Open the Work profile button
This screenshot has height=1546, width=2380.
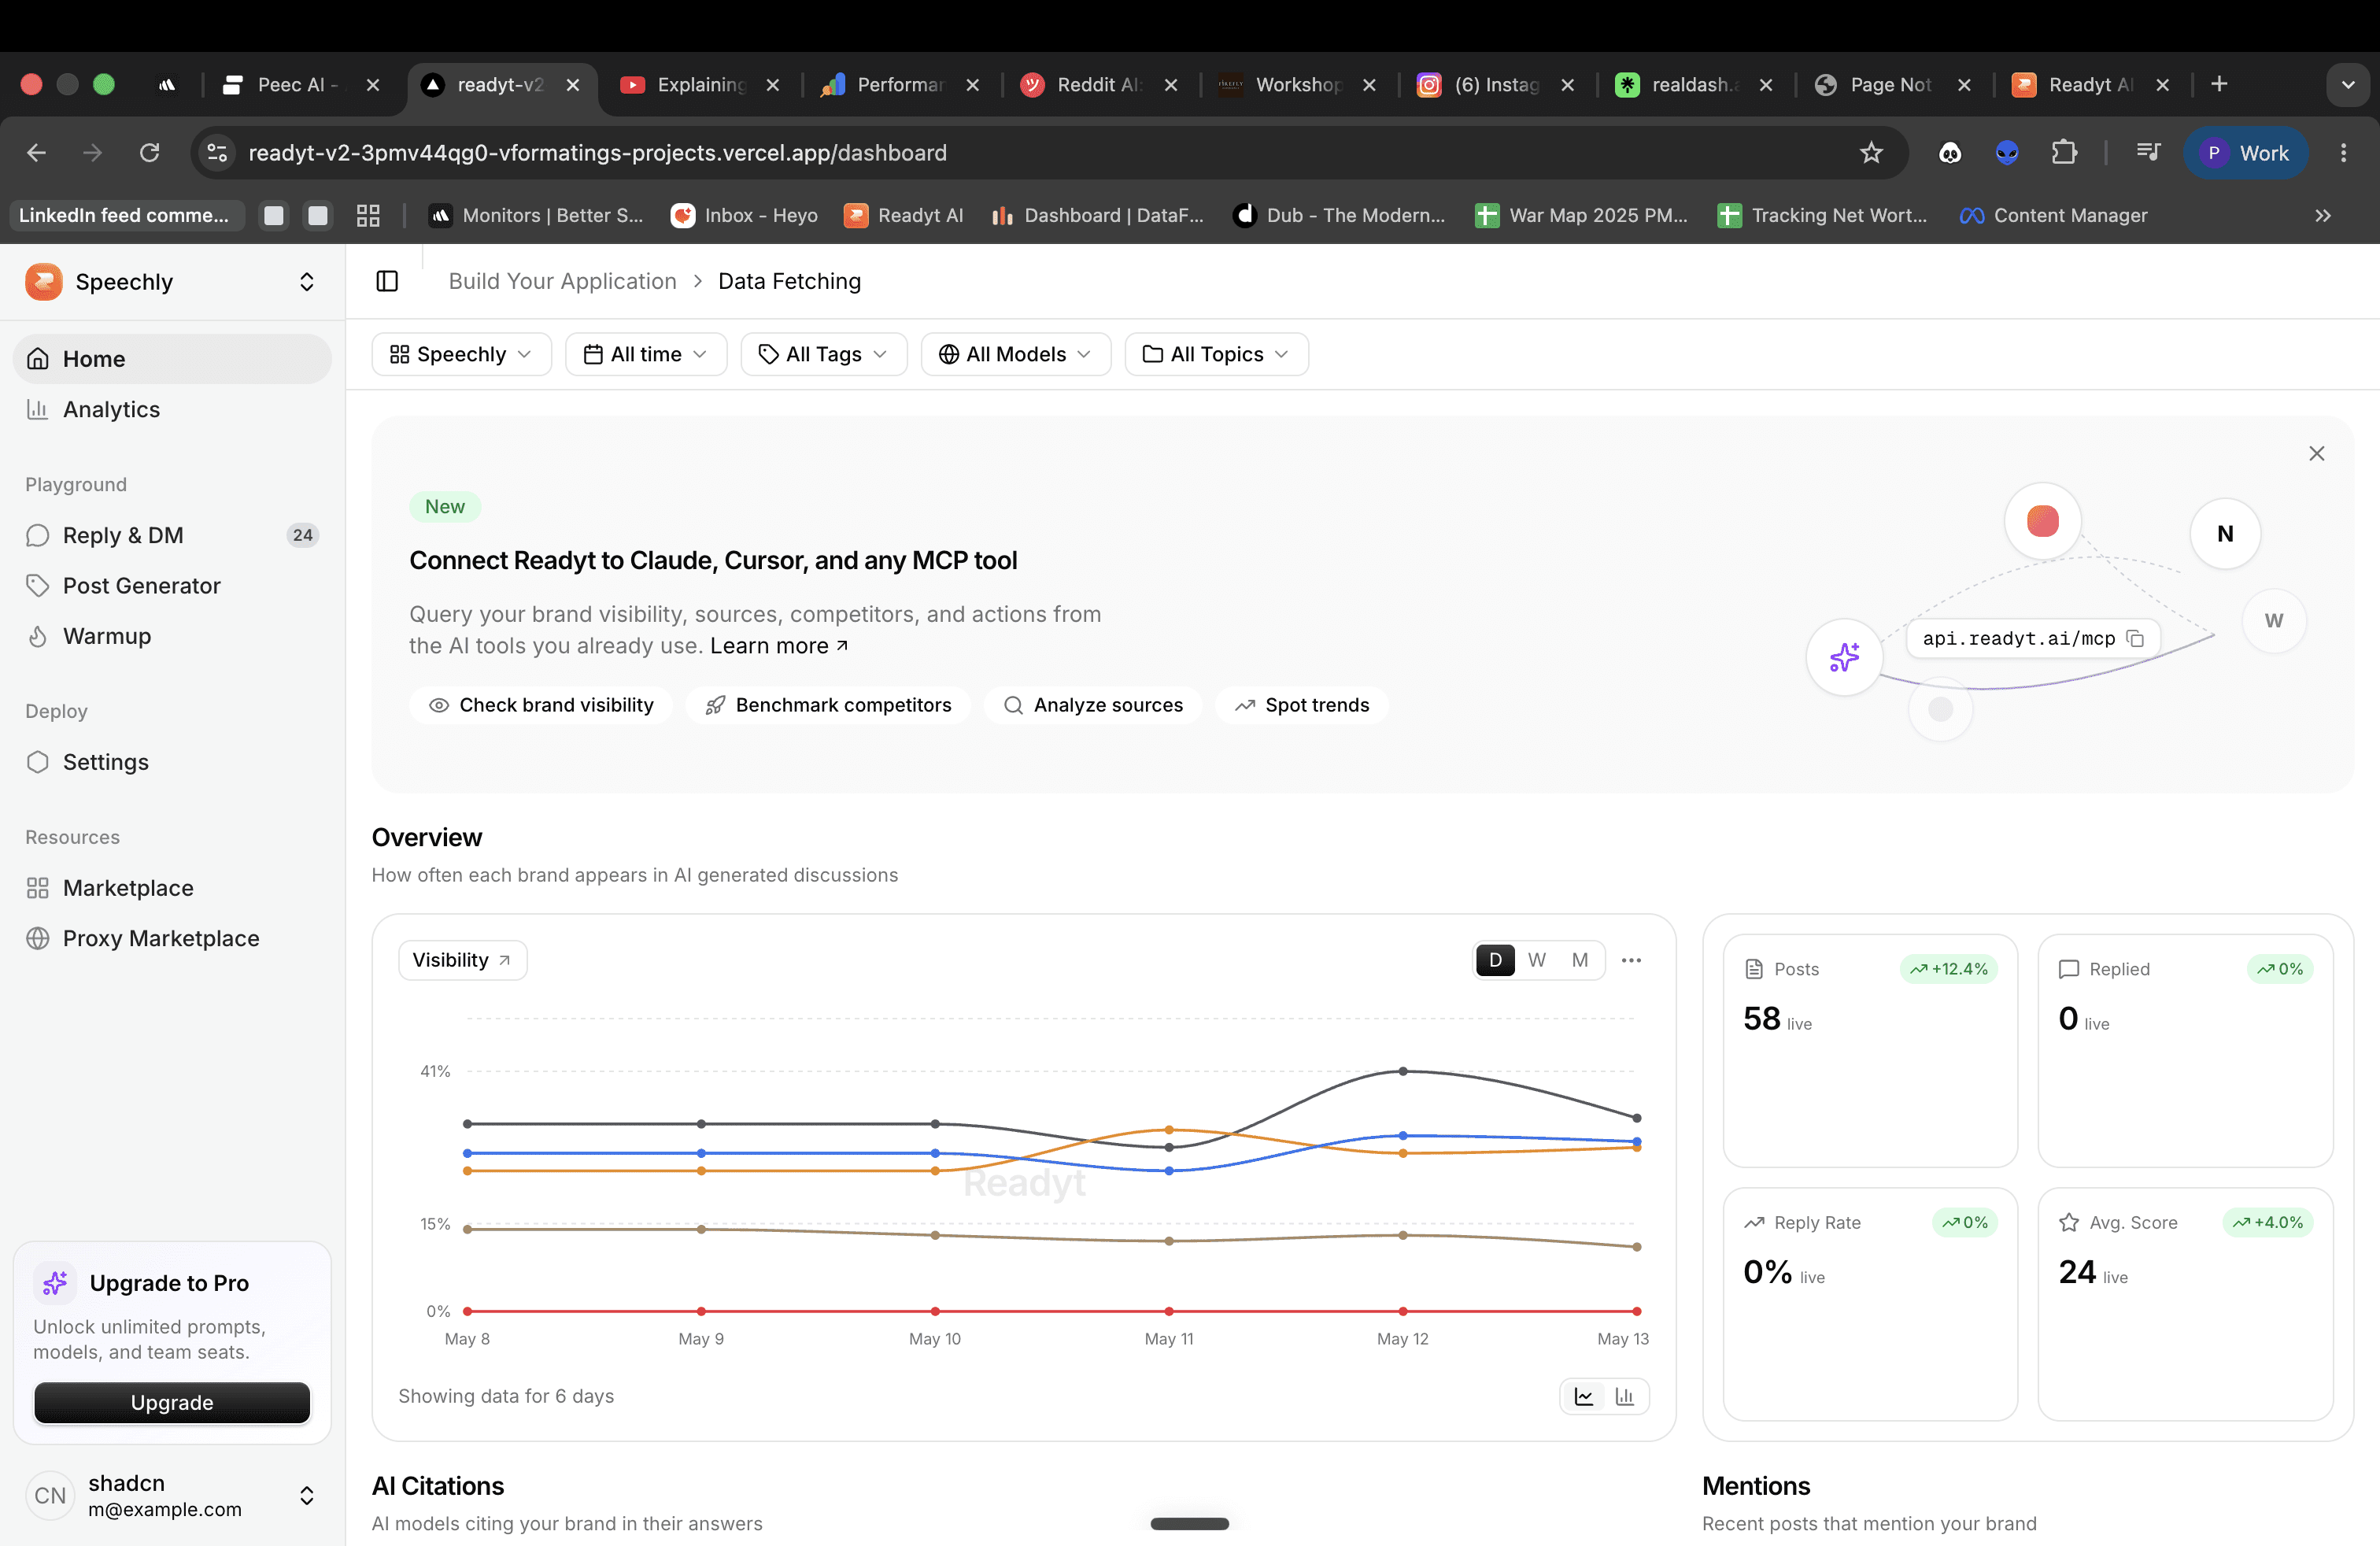coord(2245,152)
